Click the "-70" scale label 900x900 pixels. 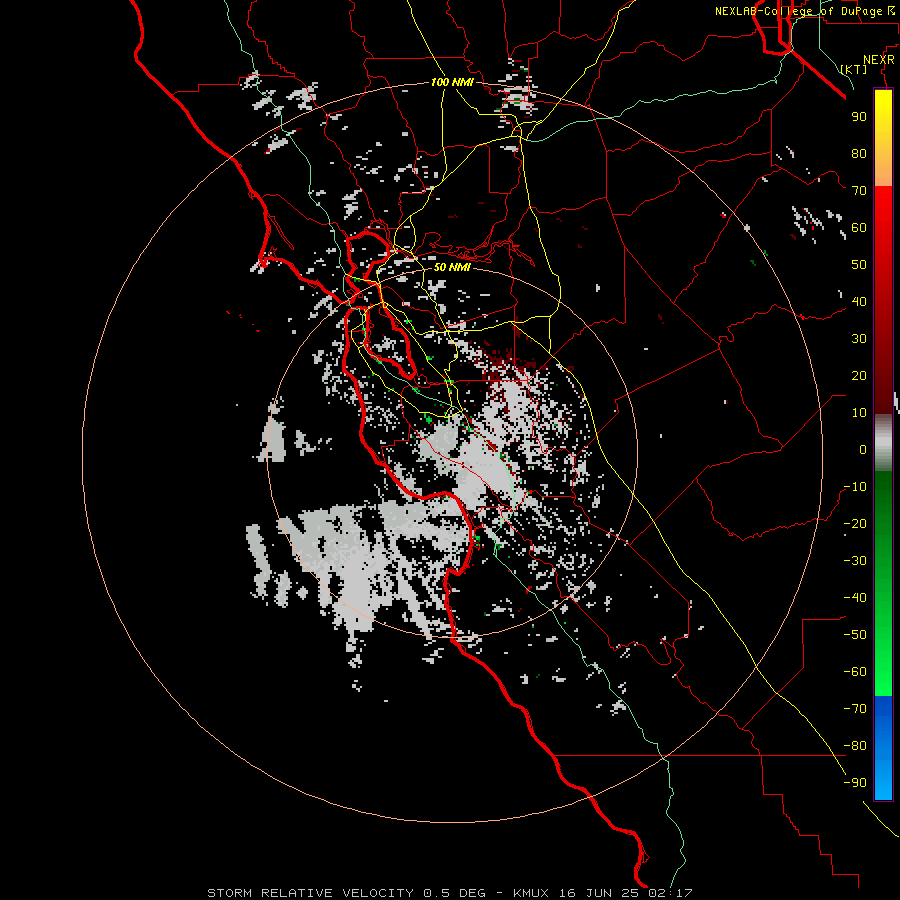855,709
